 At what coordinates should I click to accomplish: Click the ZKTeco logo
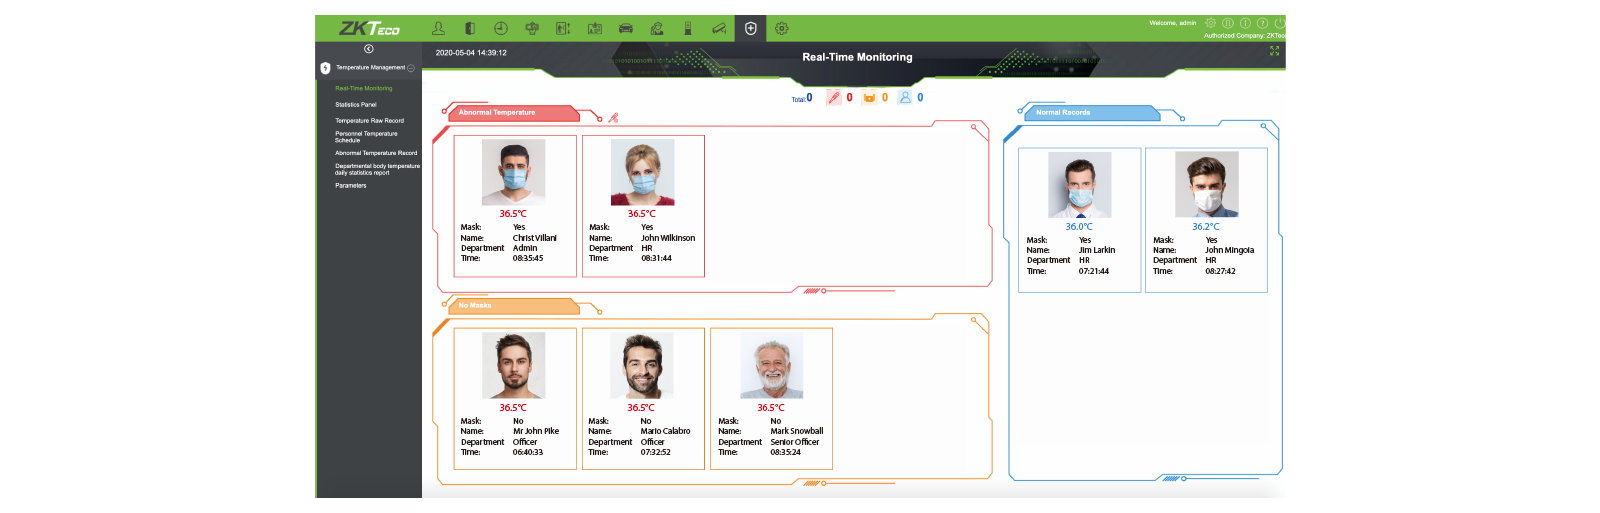pyautogui.click(x=369, y=28)
